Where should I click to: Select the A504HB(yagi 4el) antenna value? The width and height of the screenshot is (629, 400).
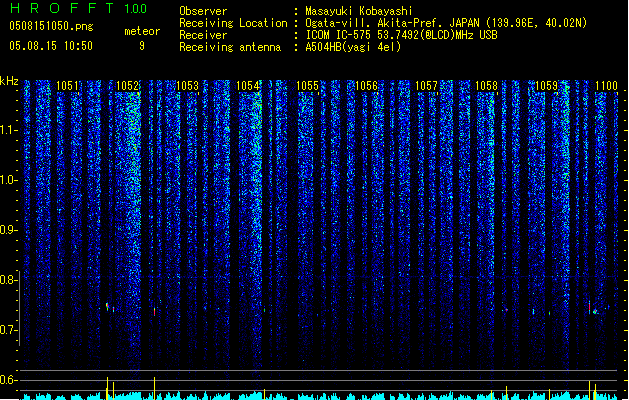353,47
